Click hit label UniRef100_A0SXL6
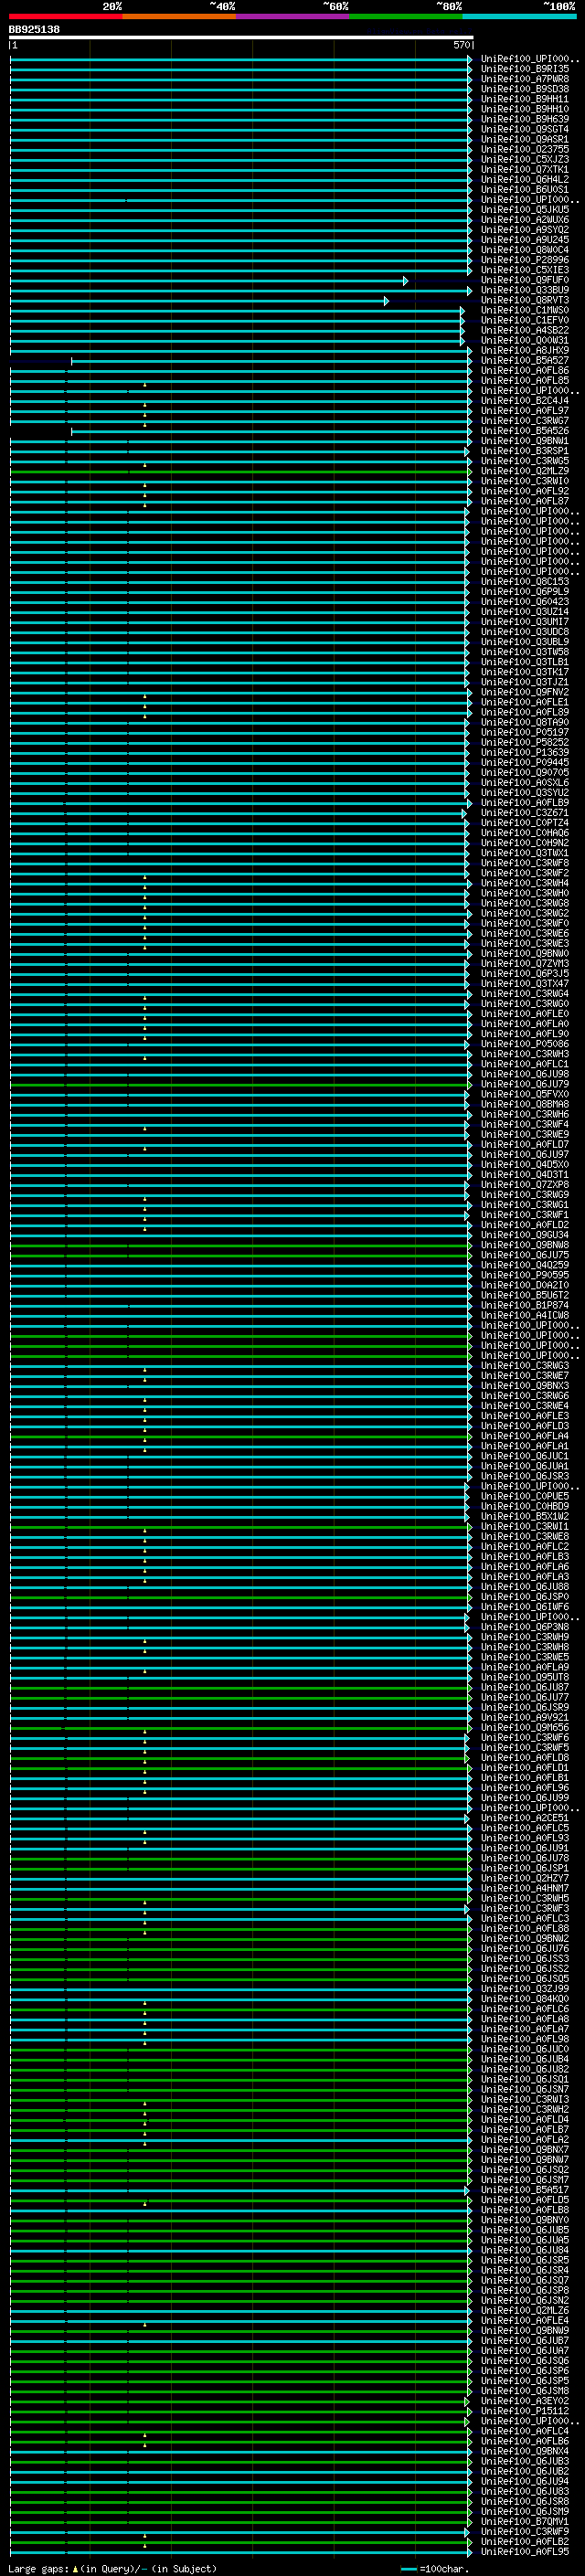 pos(525,782)
